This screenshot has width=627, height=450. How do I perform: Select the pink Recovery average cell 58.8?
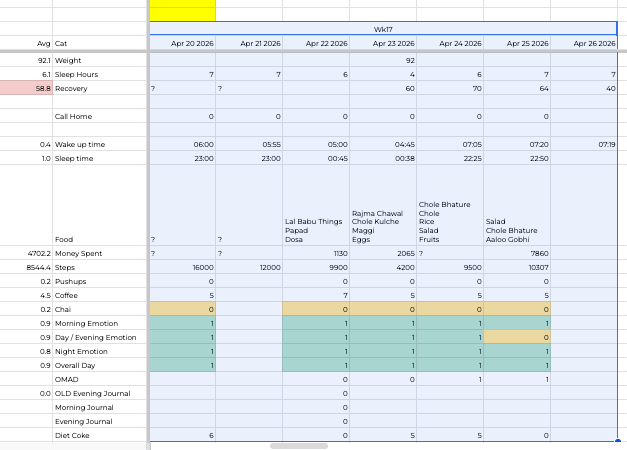[26, 88]
